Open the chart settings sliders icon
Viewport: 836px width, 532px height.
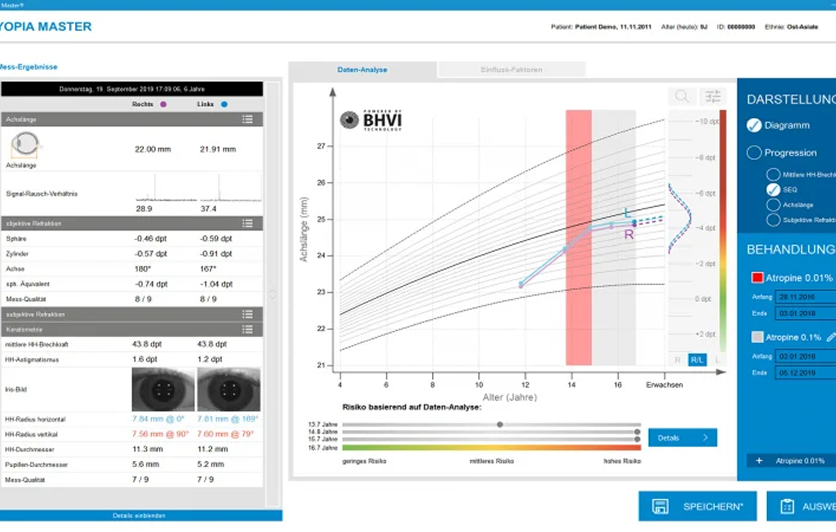click(713, 96)
